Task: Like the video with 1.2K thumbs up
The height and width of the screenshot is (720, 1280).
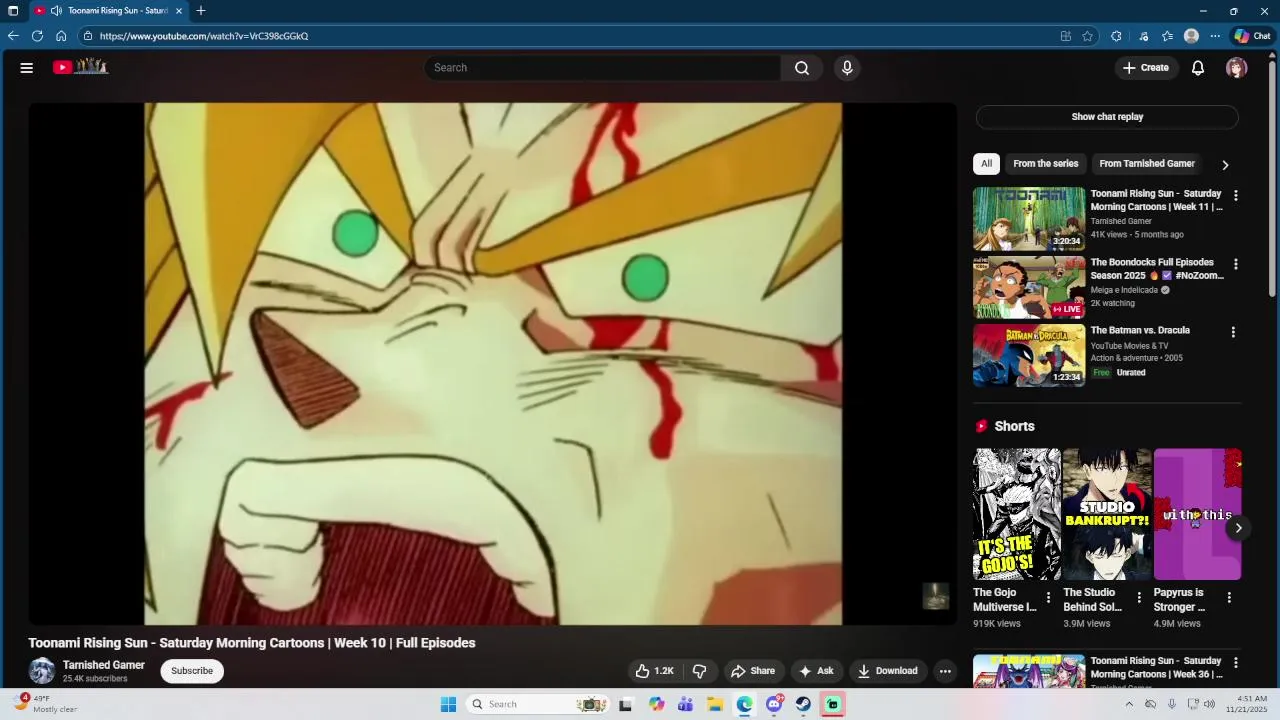Action: click(x=654, y=671)
